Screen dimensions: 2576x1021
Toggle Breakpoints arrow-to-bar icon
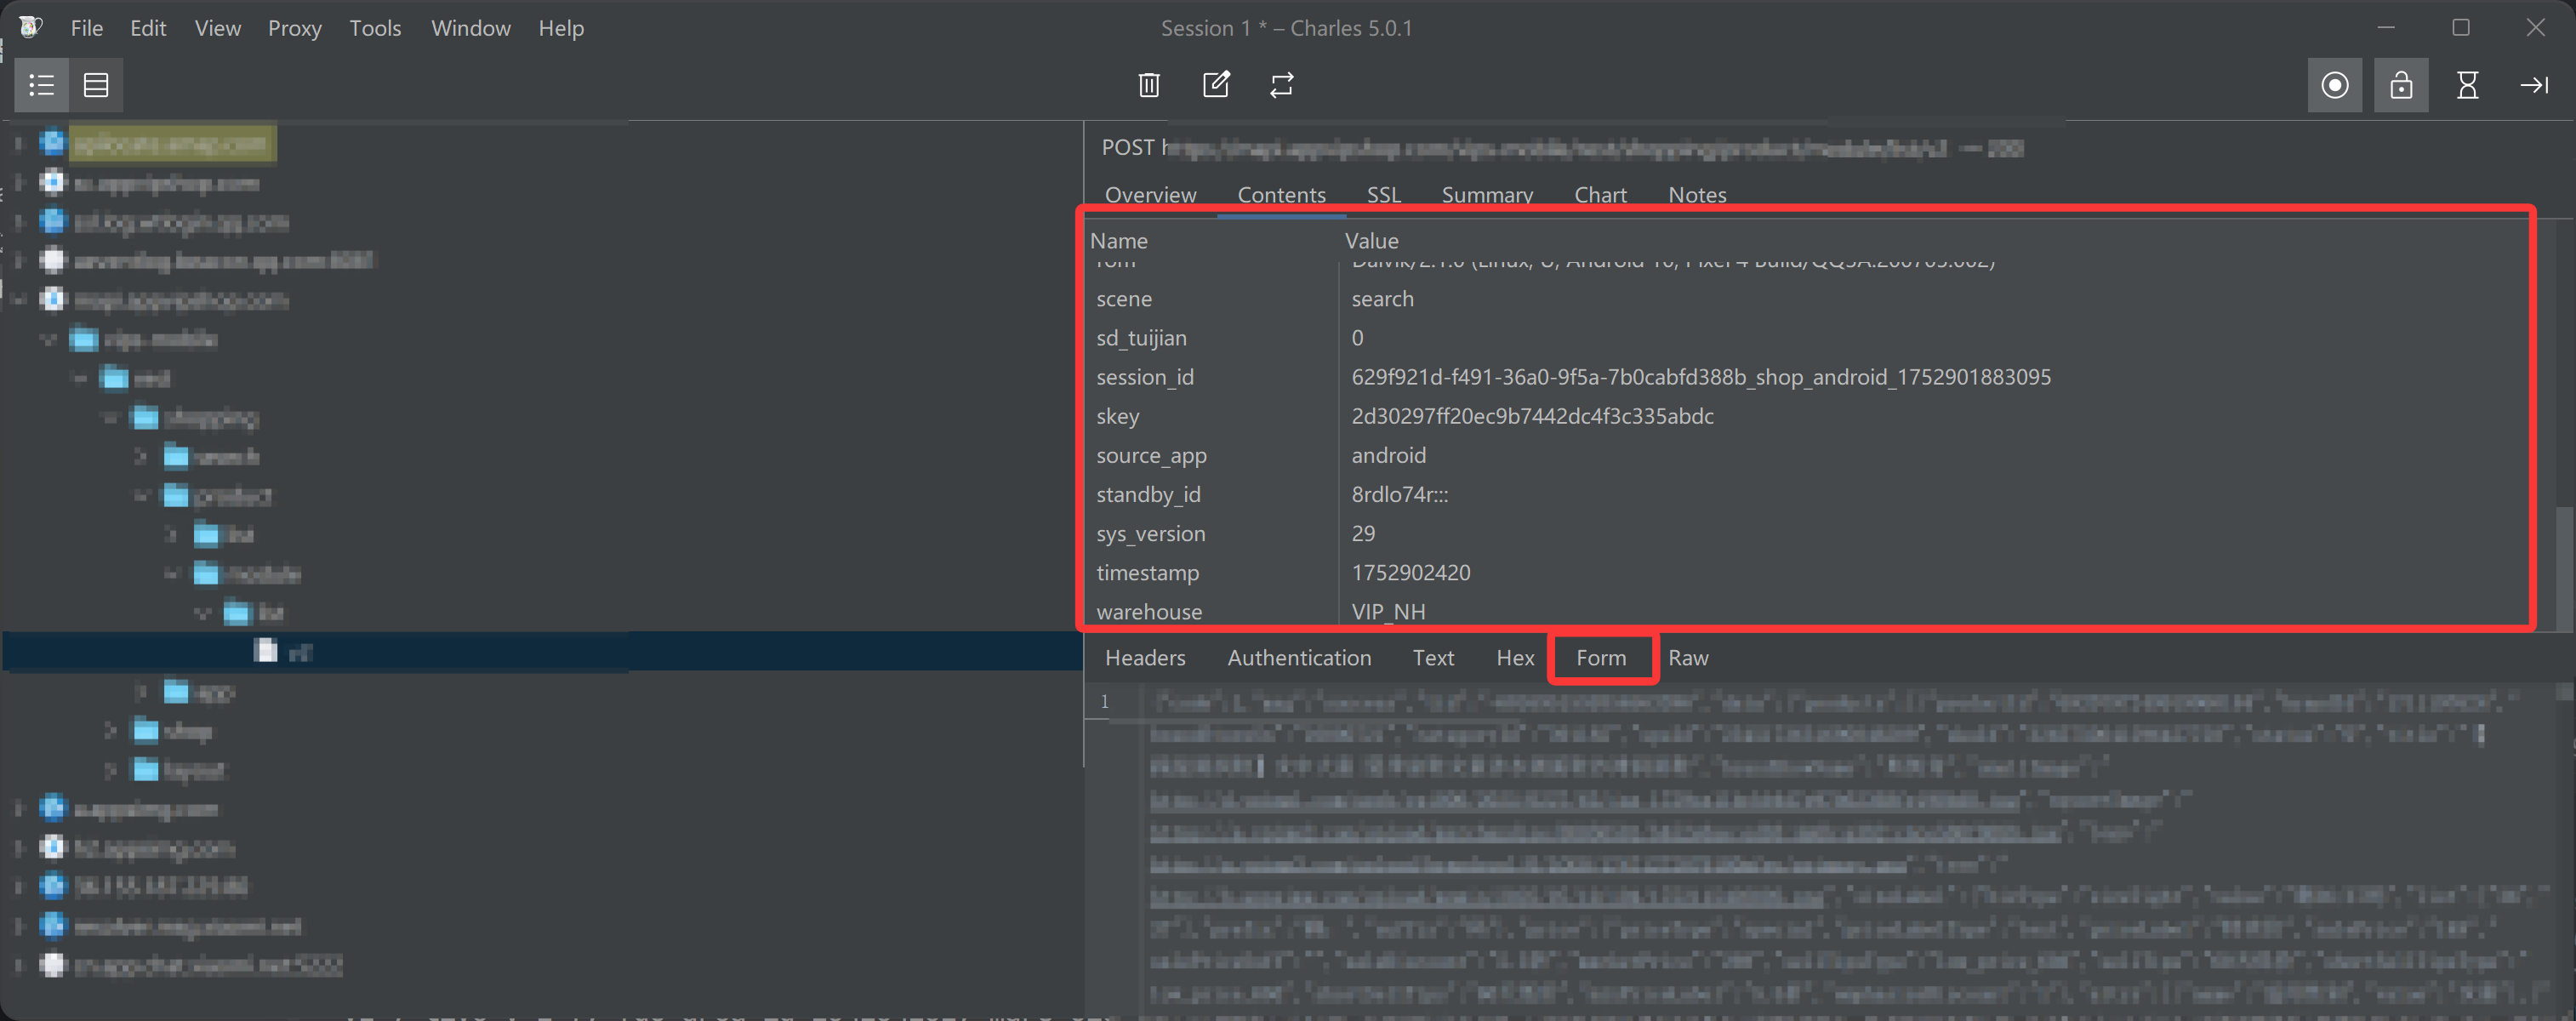pyautogui.click(x=2534, y=85)
